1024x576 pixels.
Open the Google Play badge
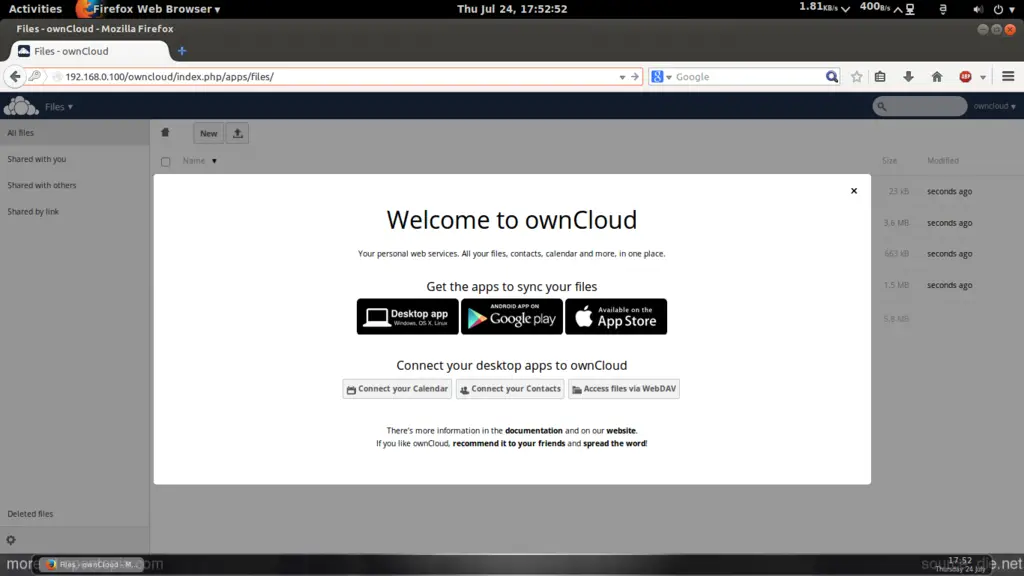tap(511, 317)
